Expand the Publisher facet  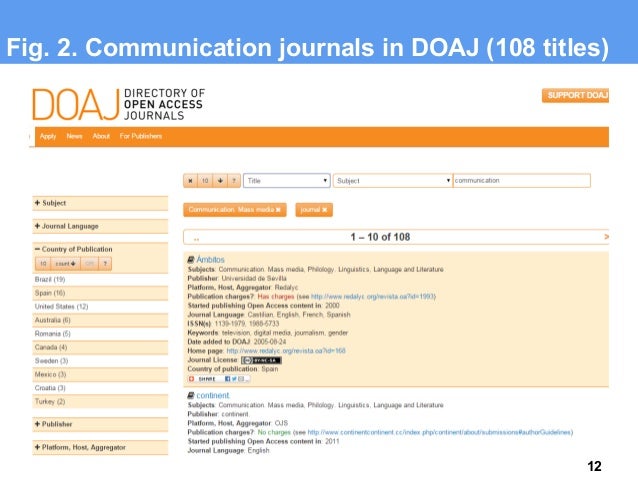(100, 424)
